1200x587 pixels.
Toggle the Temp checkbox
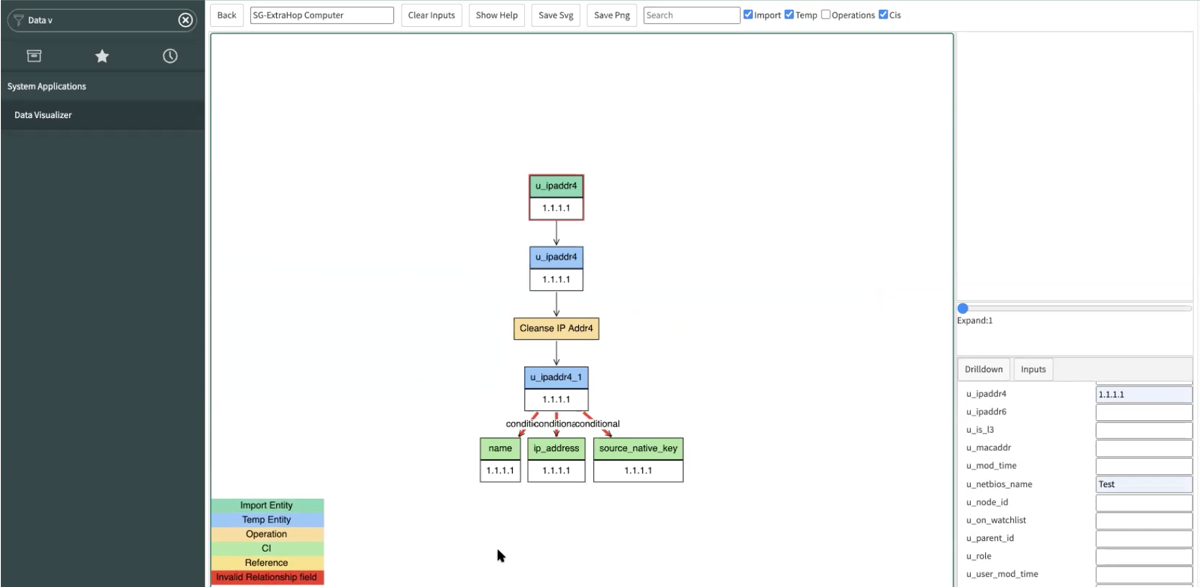pyautogui.click(x=789, y=15)
